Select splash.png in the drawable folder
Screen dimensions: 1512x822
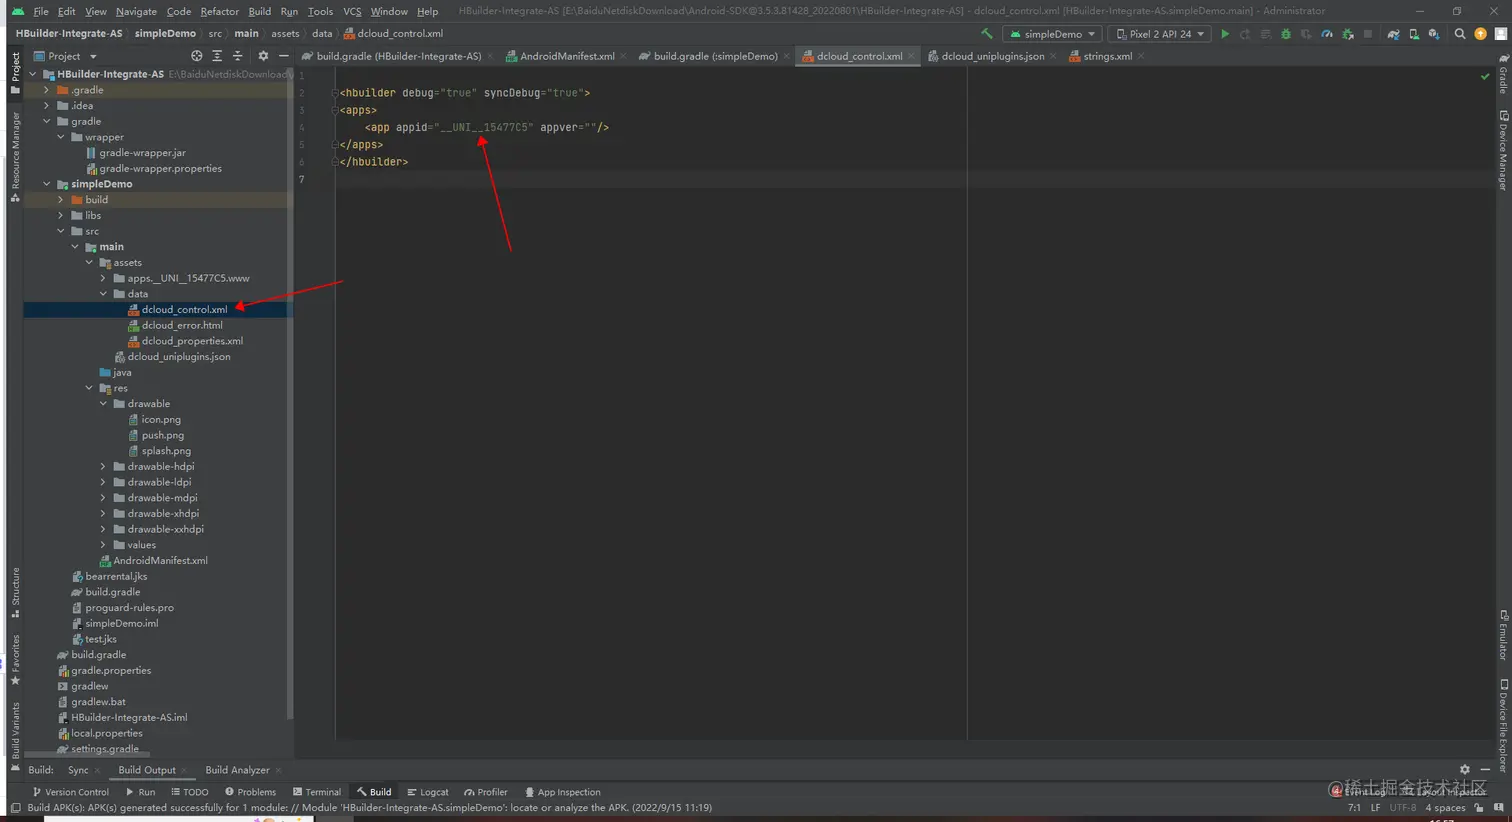tap(166, 451)
